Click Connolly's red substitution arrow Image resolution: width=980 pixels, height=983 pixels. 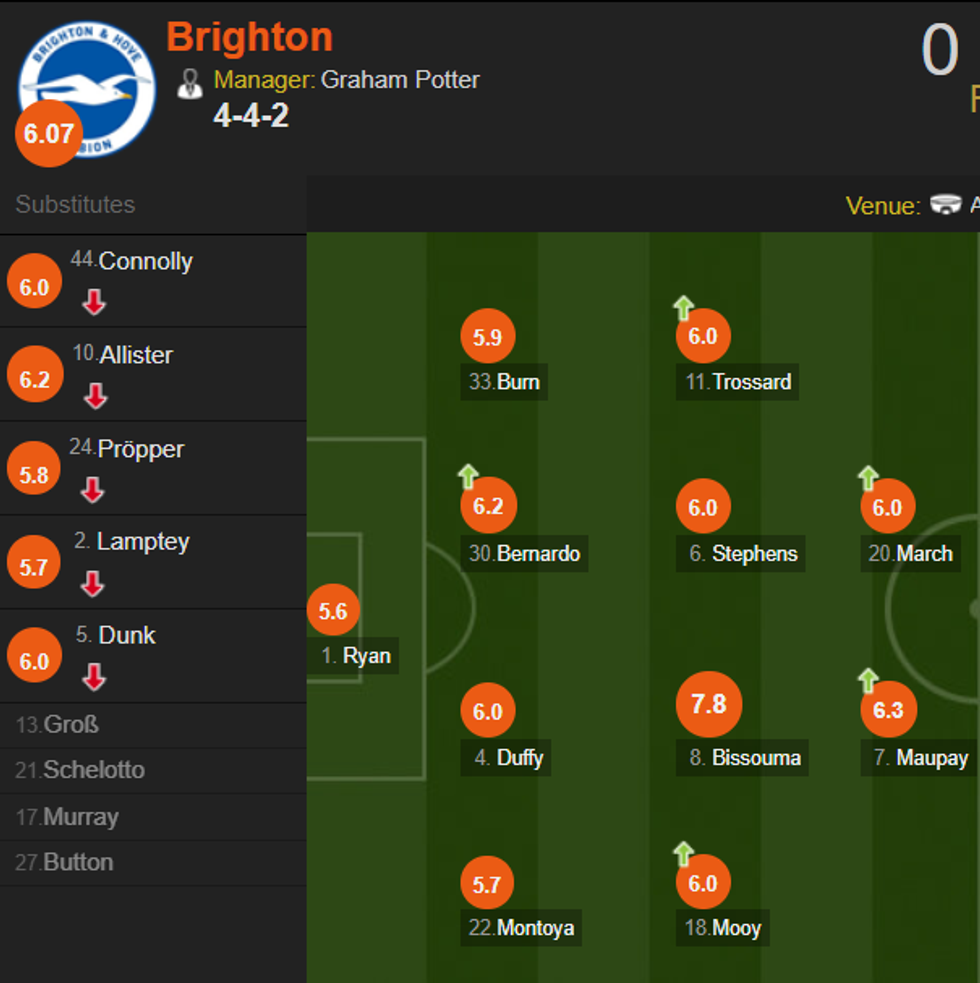pyautogui.click(x=94, y=302)
